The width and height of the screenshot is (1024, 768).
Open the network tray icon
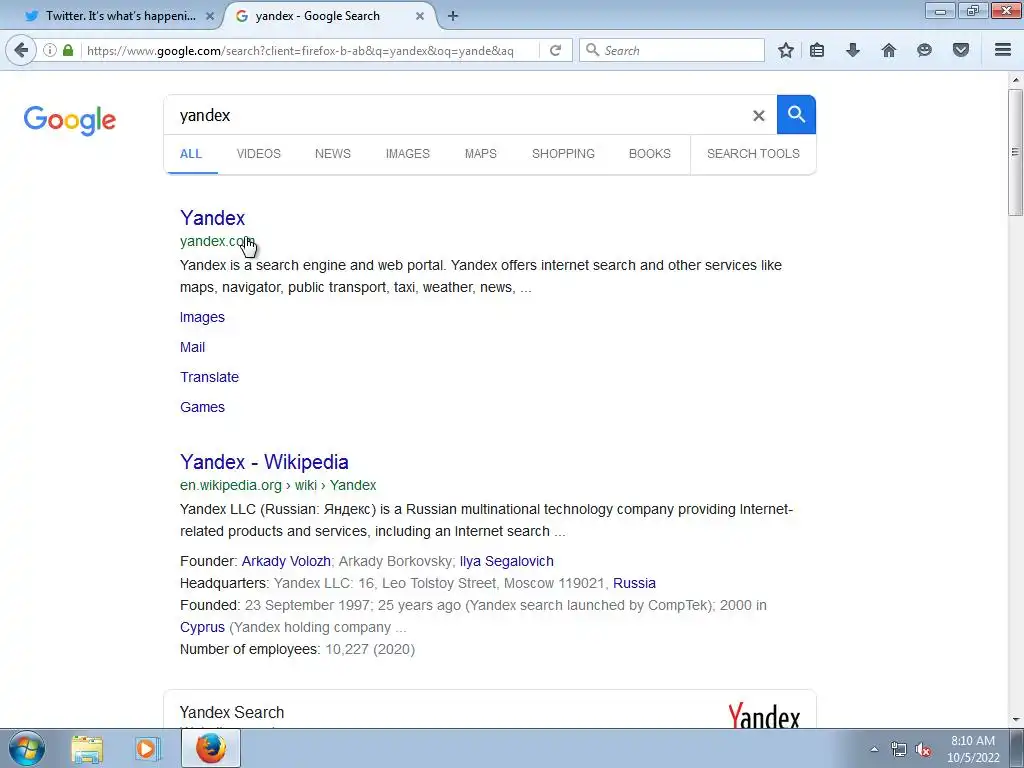(x=899, y=750)
